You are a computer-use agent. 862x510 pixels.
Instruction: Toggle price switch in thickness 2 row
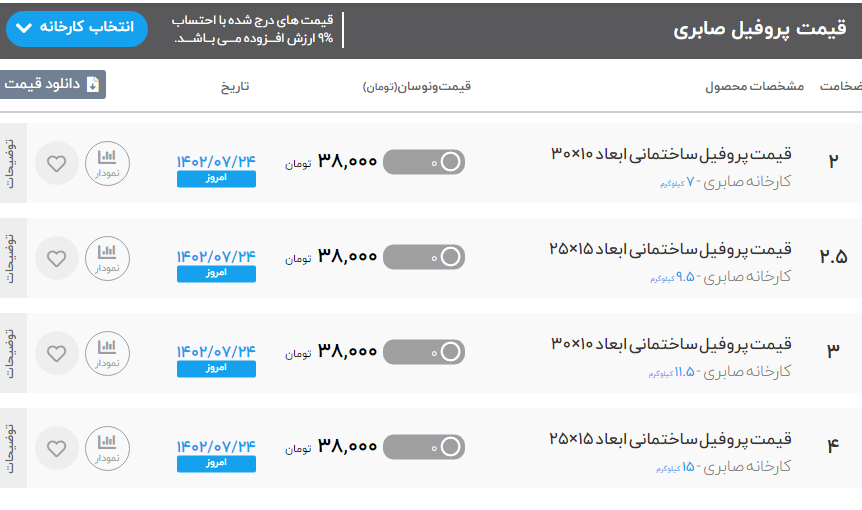(424, 162)
